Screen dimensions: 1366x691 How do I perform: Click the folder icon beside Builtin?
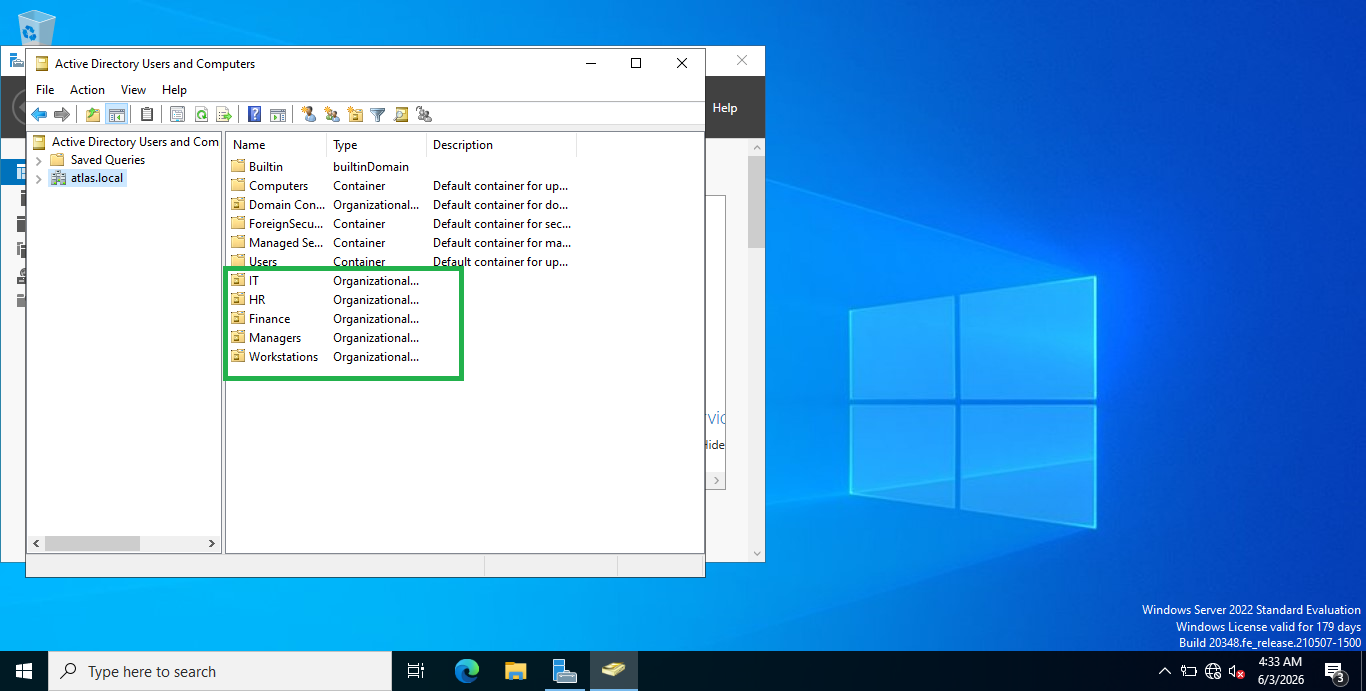click(x=238, y=167)
